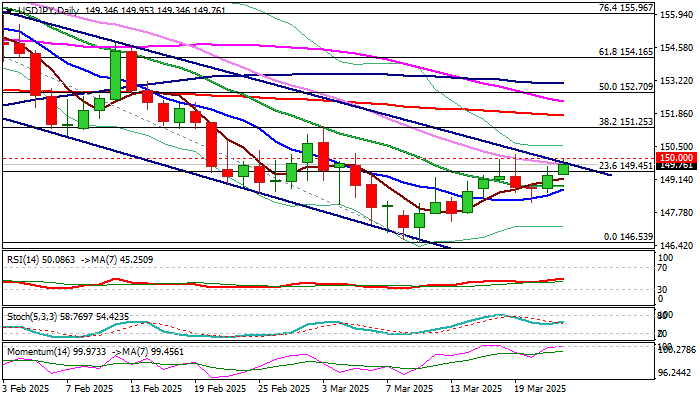This screenshot has height=400, width=700.
Task: Click the USDJPY,Daily chart title
Action: tap(40, 7)
